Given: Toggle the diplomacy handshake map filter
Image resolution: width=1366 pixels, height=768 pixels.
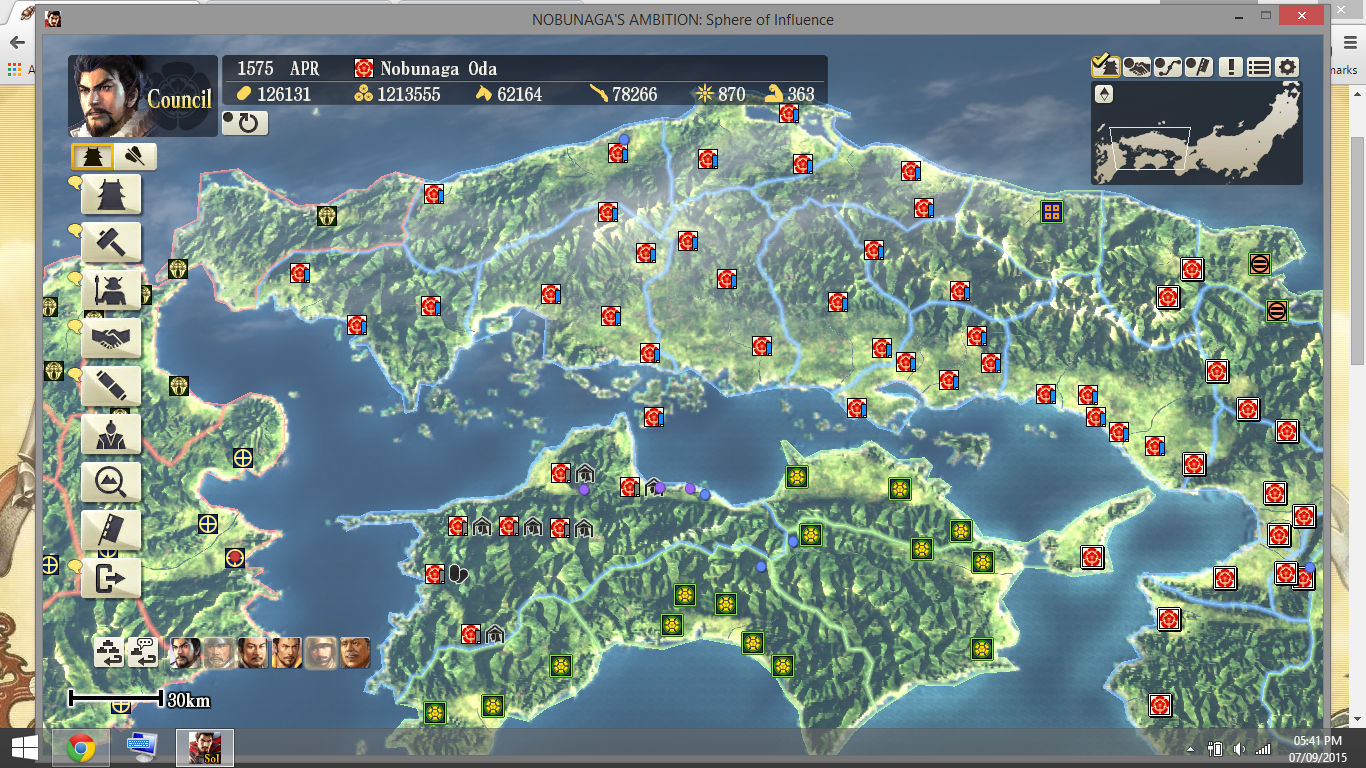Looking at the screenshot, I should 1136,67.
